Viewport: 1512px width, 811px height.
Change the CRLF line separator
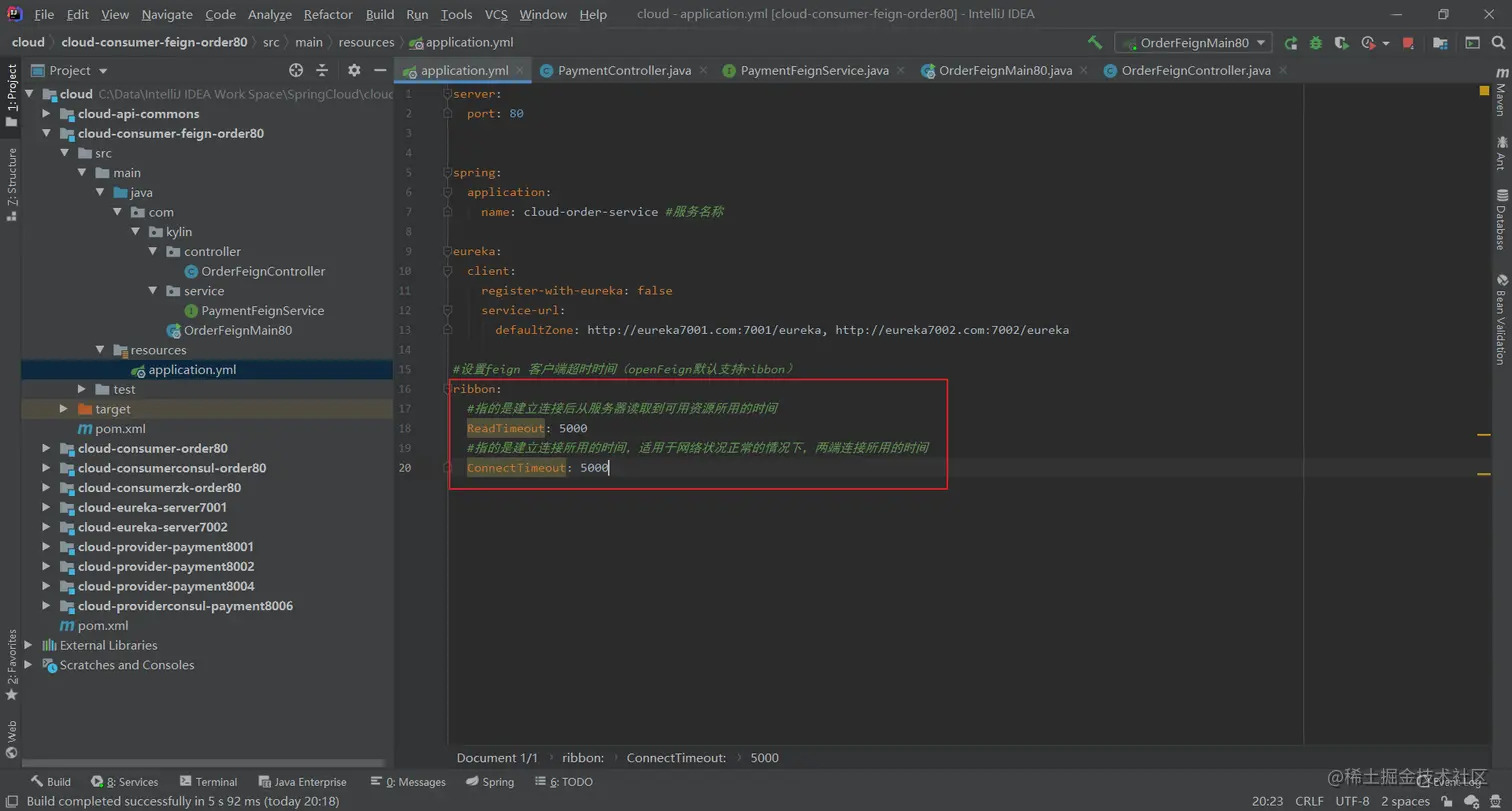click(1309, 801)
